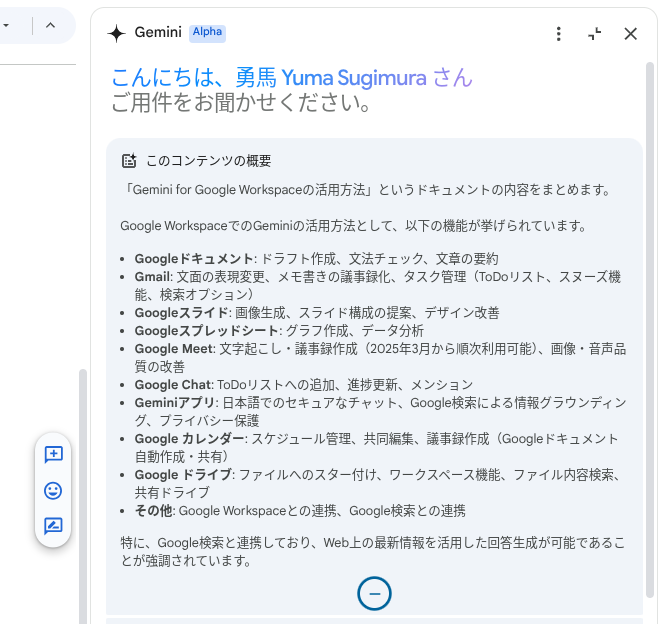
Task: Open the three-dot more options menu
Action: pyautogui.click(x=559, y=34)
